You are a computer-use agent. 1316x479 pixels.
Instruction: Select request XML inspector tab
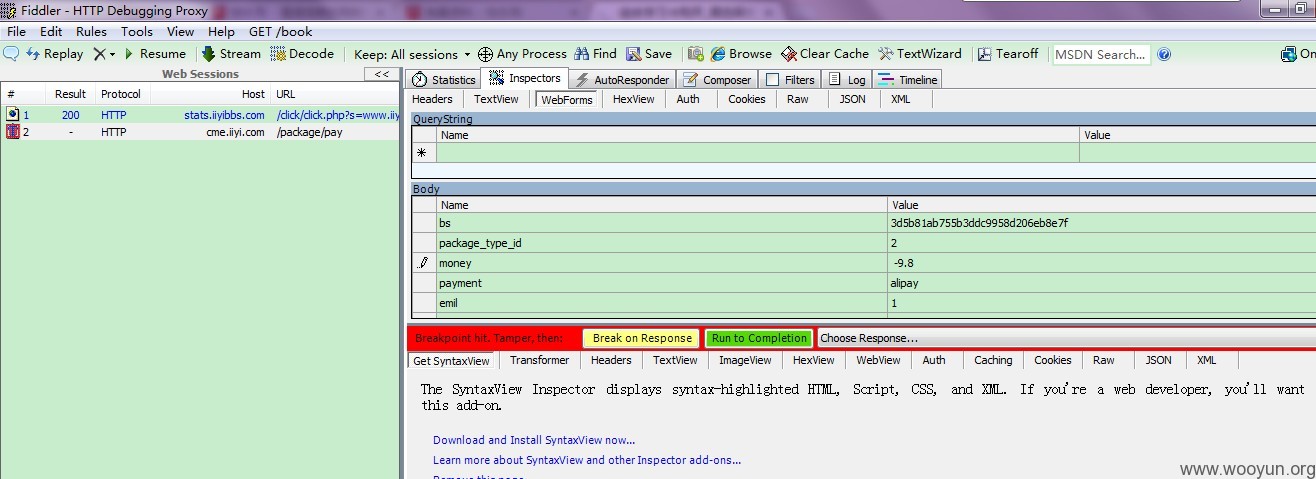[900, 99]
